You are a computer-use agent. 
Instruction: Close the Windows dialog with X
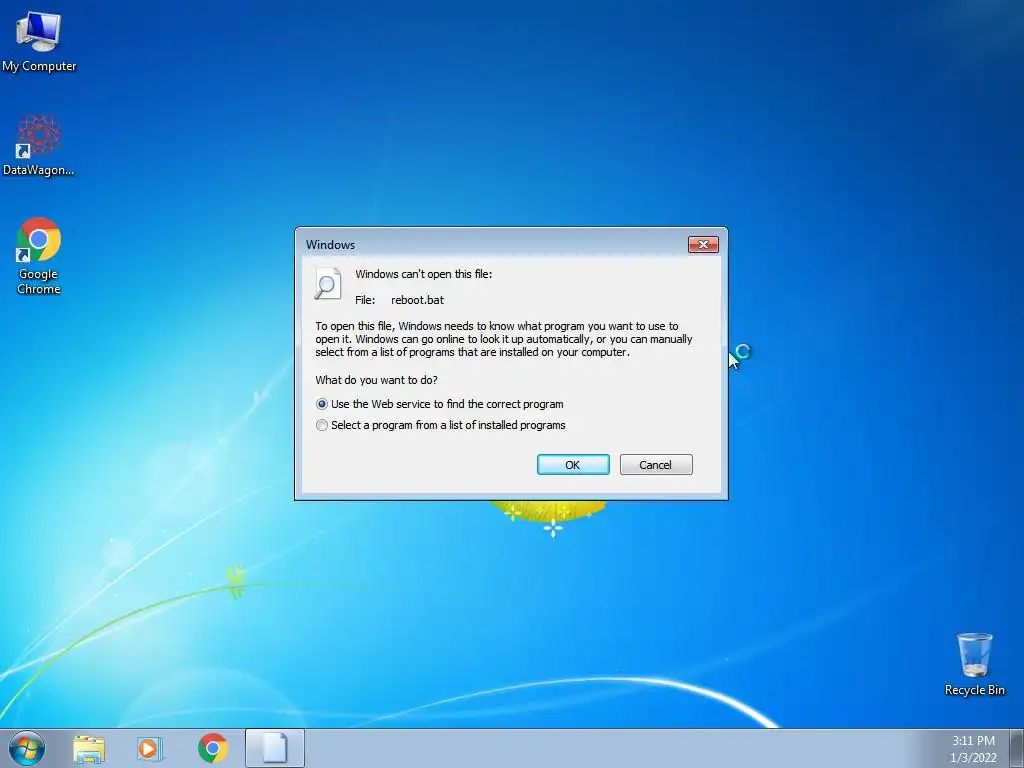[703, 244]
